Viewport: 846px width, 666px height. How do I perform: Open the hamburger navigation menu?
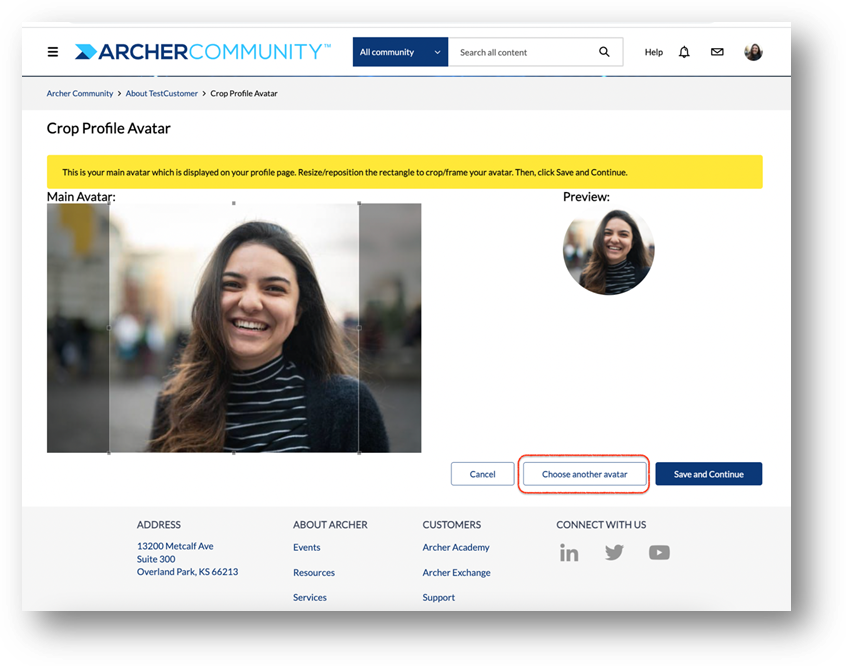coord(53,52)
